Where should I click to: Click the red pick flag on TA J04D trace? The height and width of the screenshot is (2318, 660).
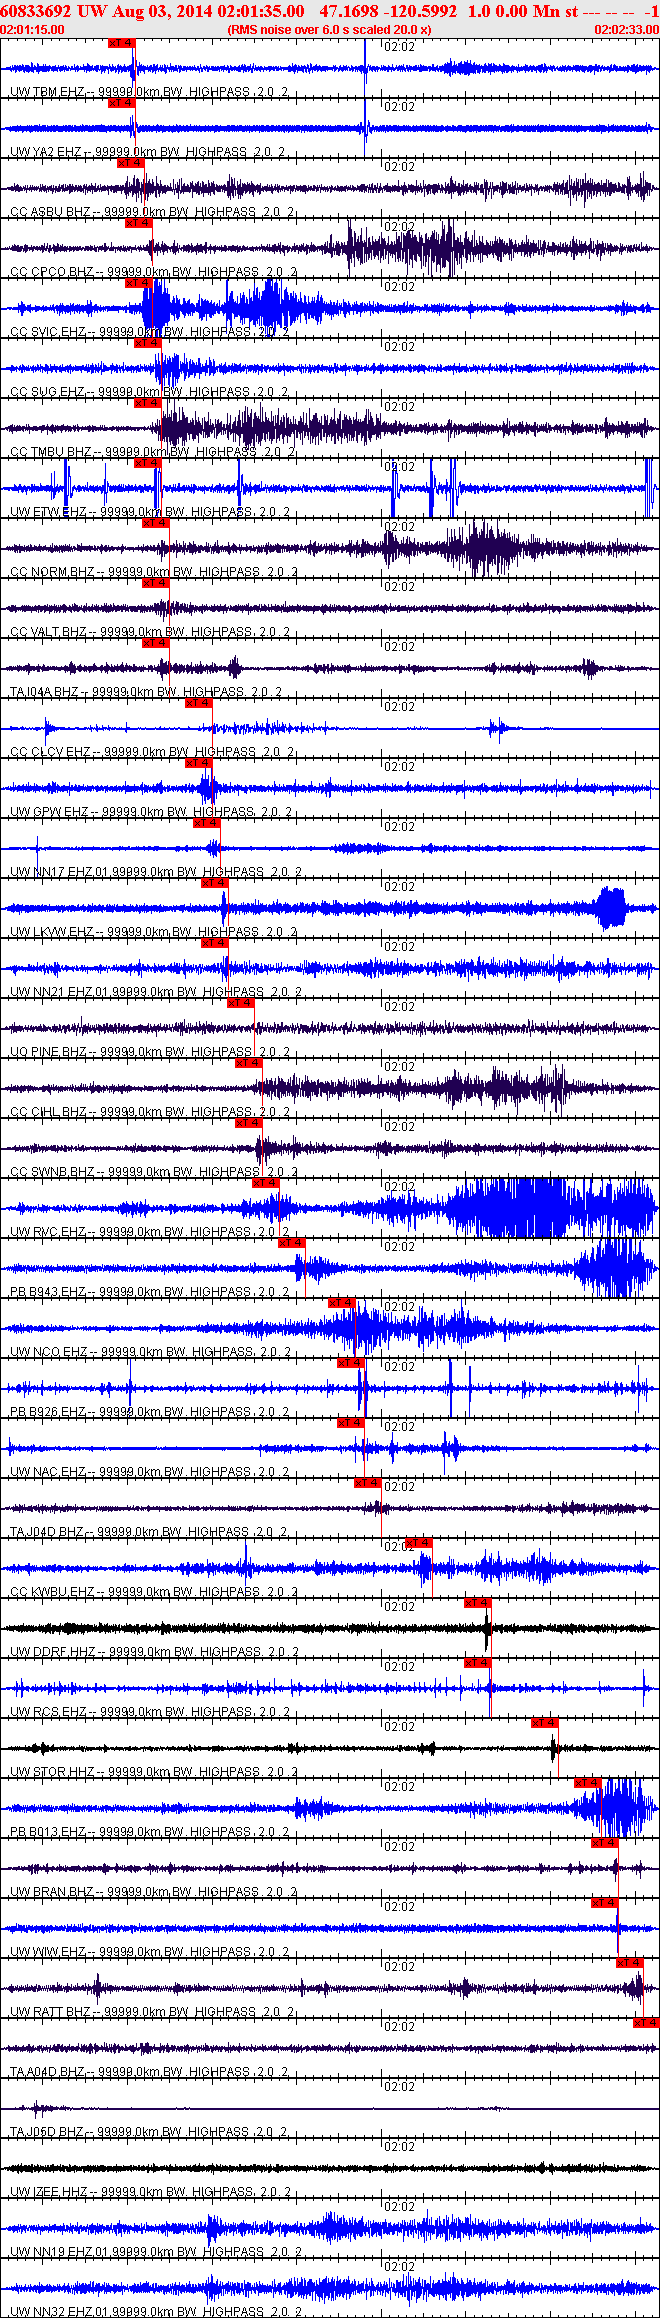(368, 1483)
